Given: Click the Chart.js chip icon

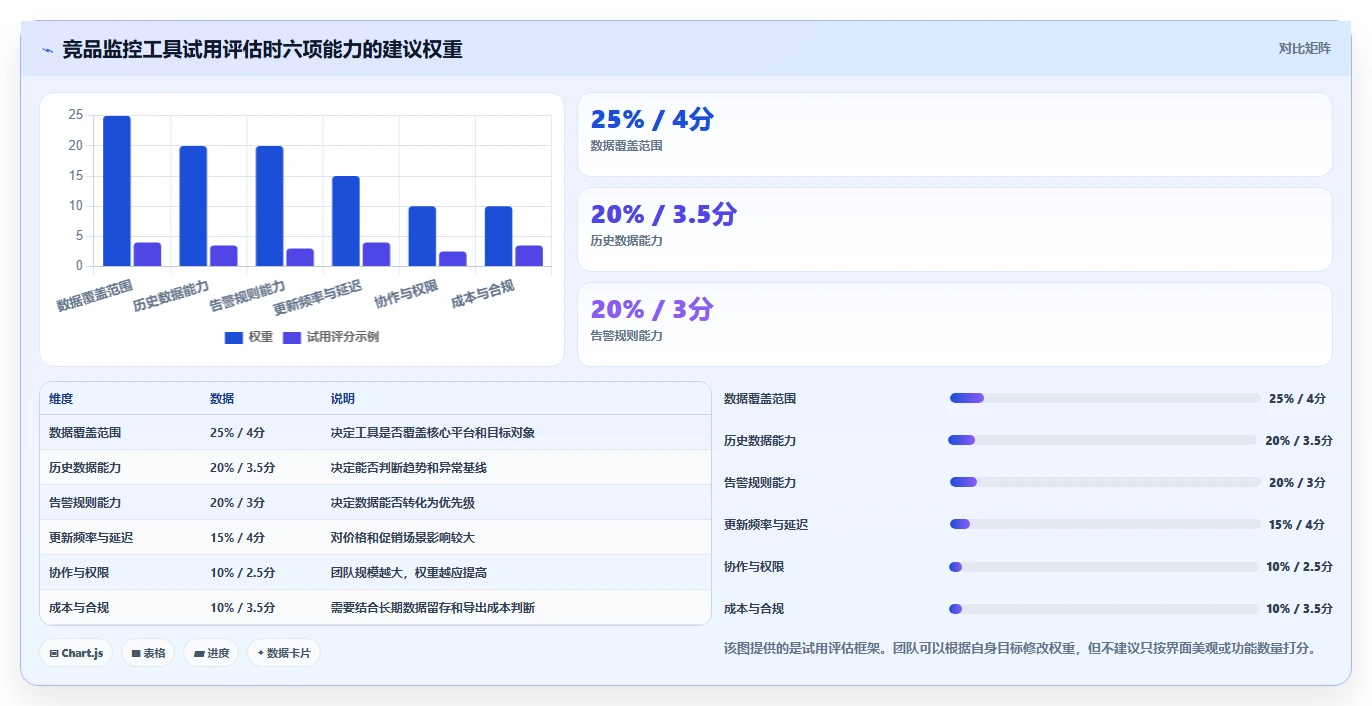Looking at the screenshot, I should [x=53, y=653].
